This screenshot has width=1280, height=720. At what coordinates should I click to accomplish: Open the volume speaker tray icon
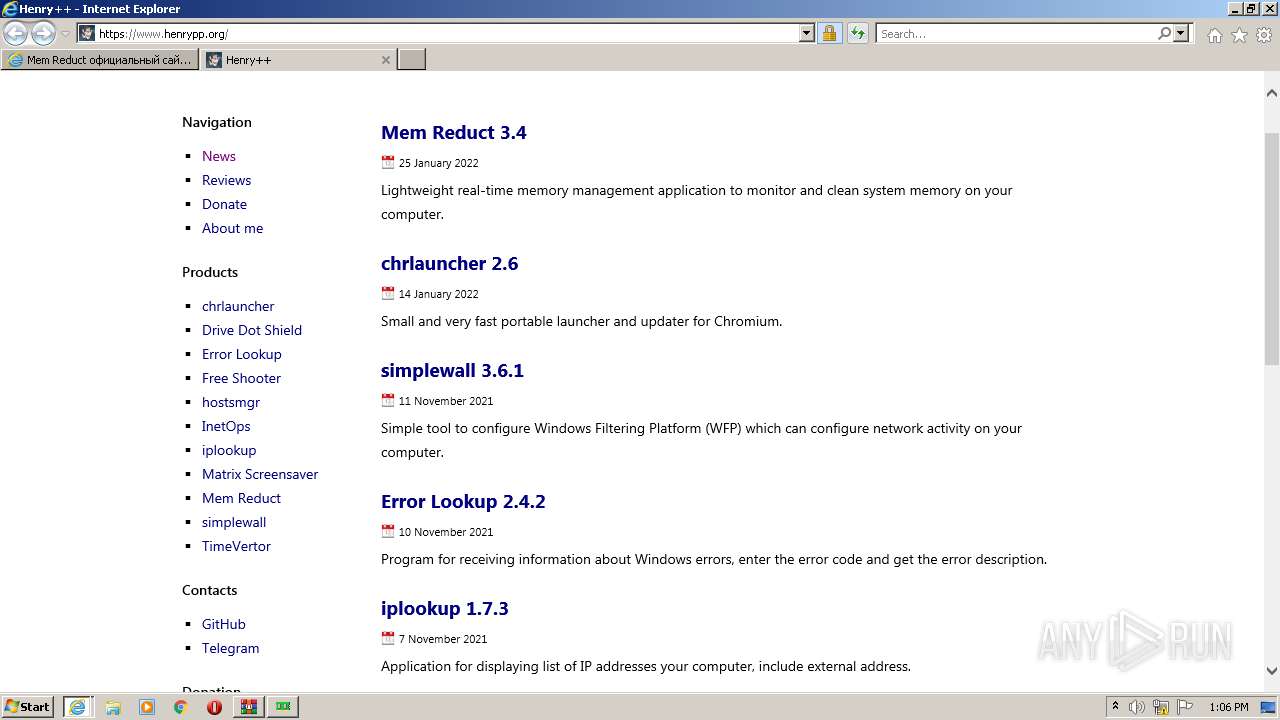[x=1137, y=707]
